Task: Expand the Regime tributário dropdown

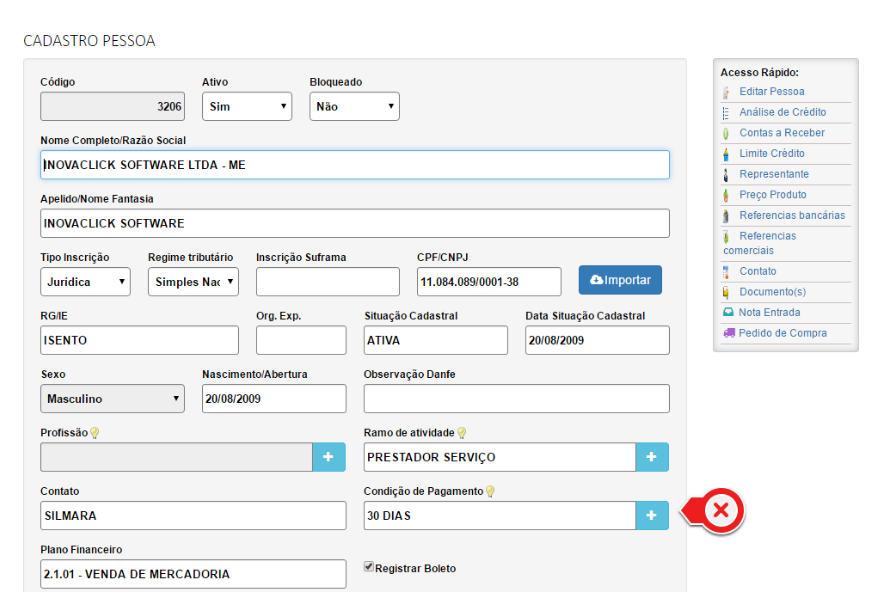Action: coord(193,282)
